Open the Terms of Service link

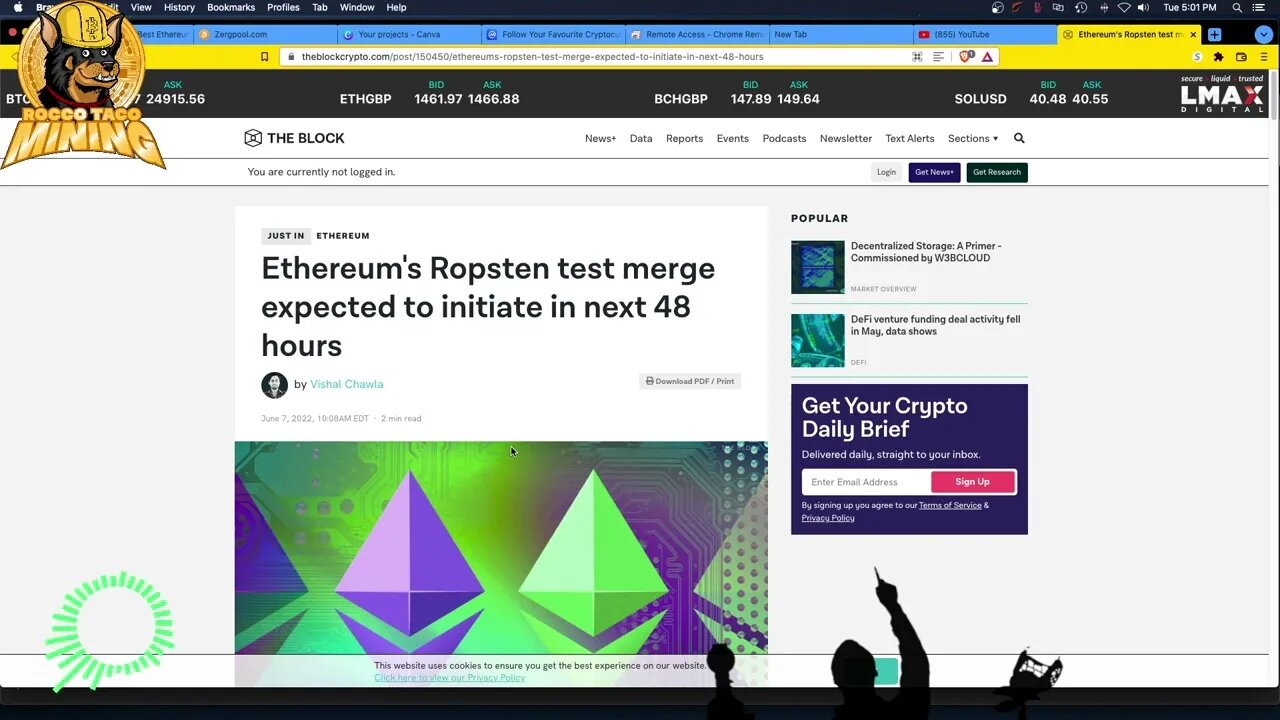(950, 506)
